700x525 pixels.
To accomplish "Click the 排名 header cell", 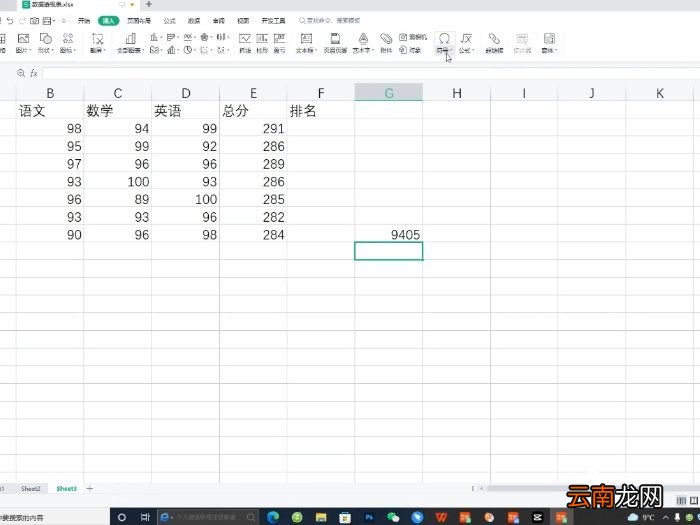I will (x=321, y=111).
